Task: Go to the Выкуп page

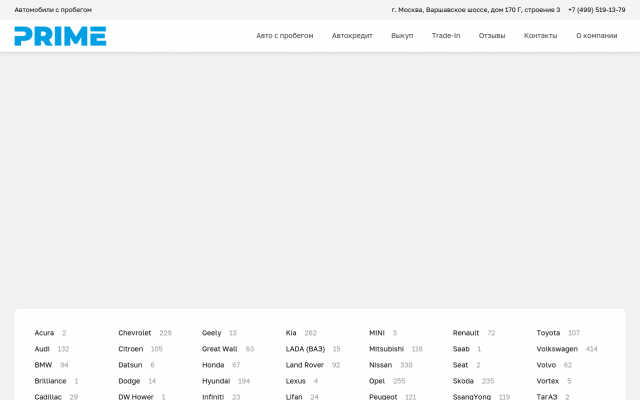Action: pyautogui.click(x=402, y=36)
